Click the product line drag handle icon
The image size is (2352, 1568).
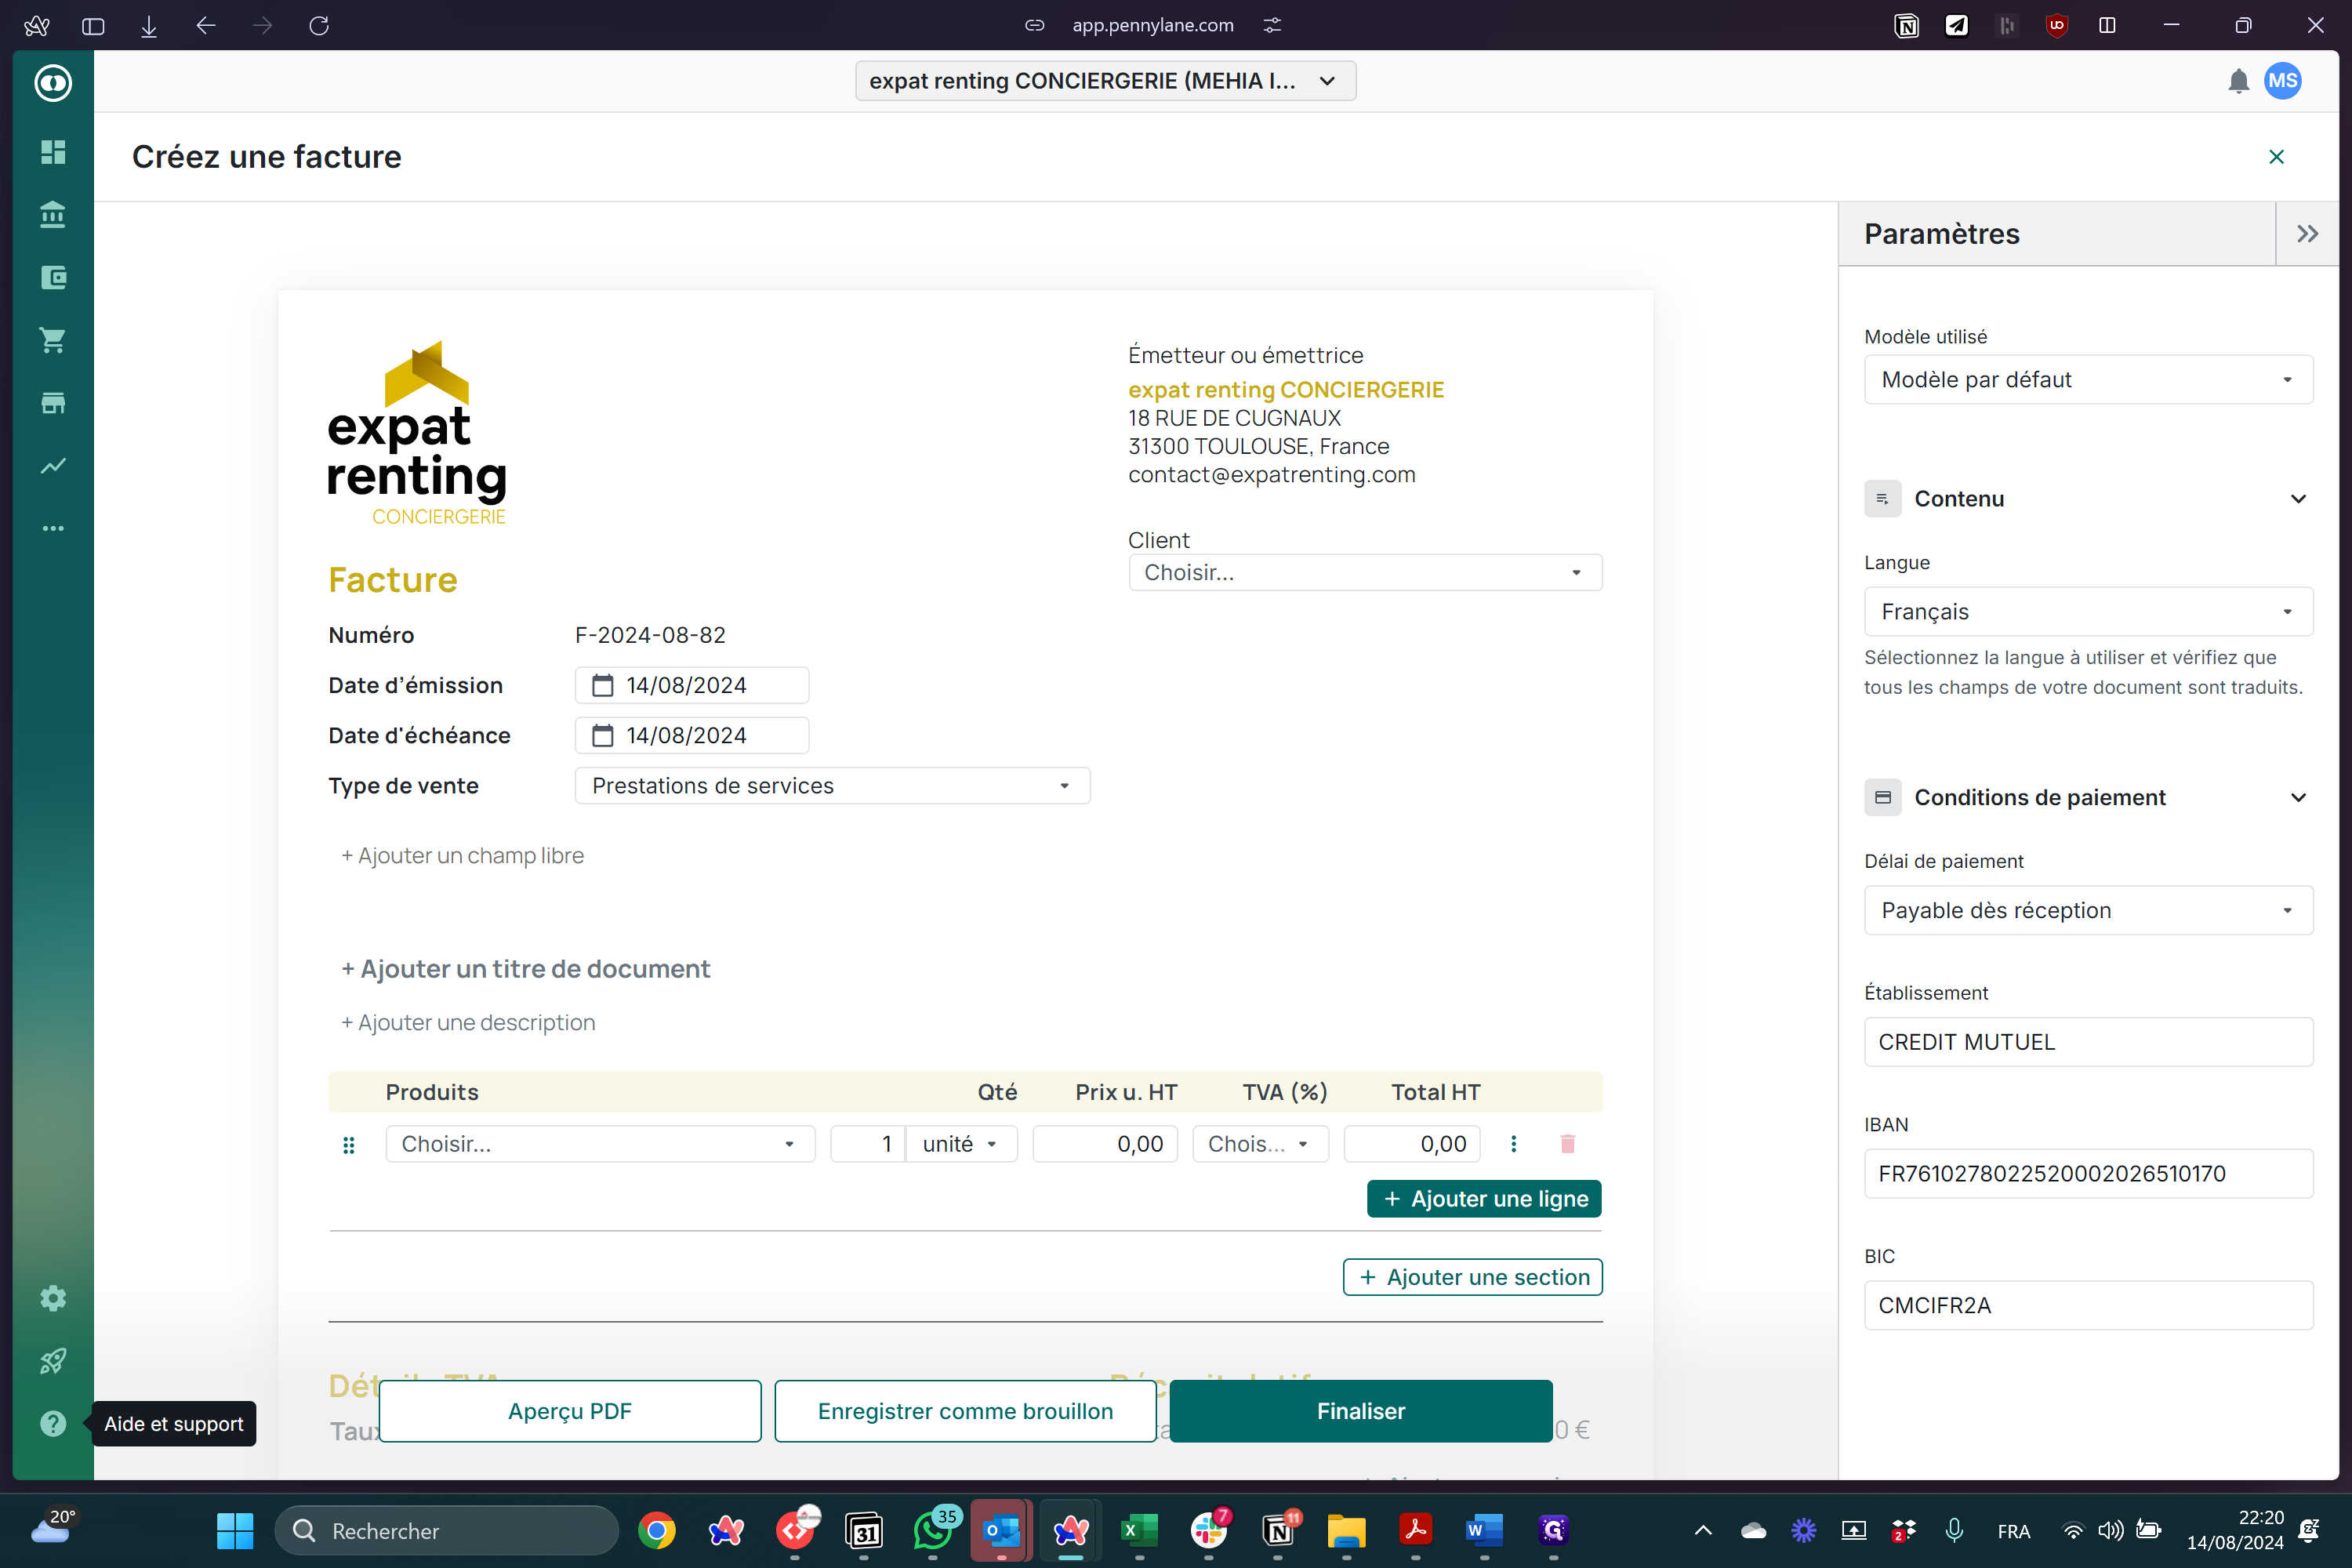349,1145
